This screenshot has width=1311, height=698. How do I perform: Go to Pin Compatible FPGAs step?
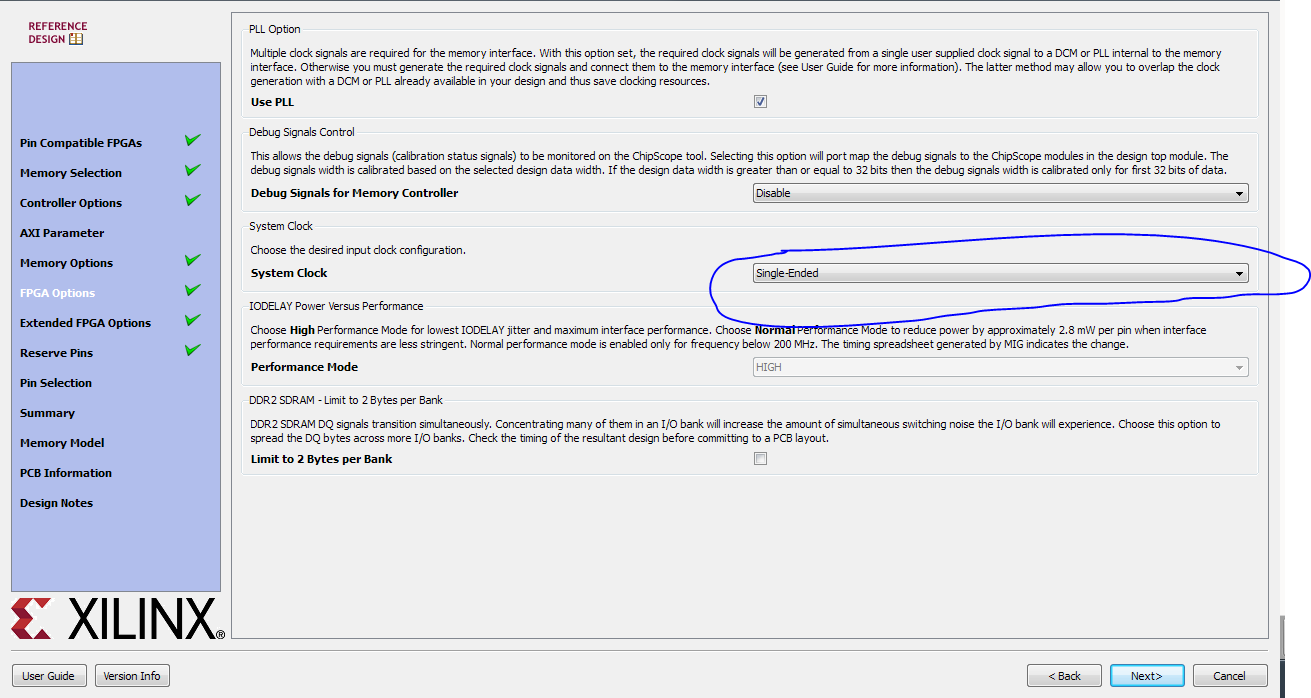pos(81,143)
